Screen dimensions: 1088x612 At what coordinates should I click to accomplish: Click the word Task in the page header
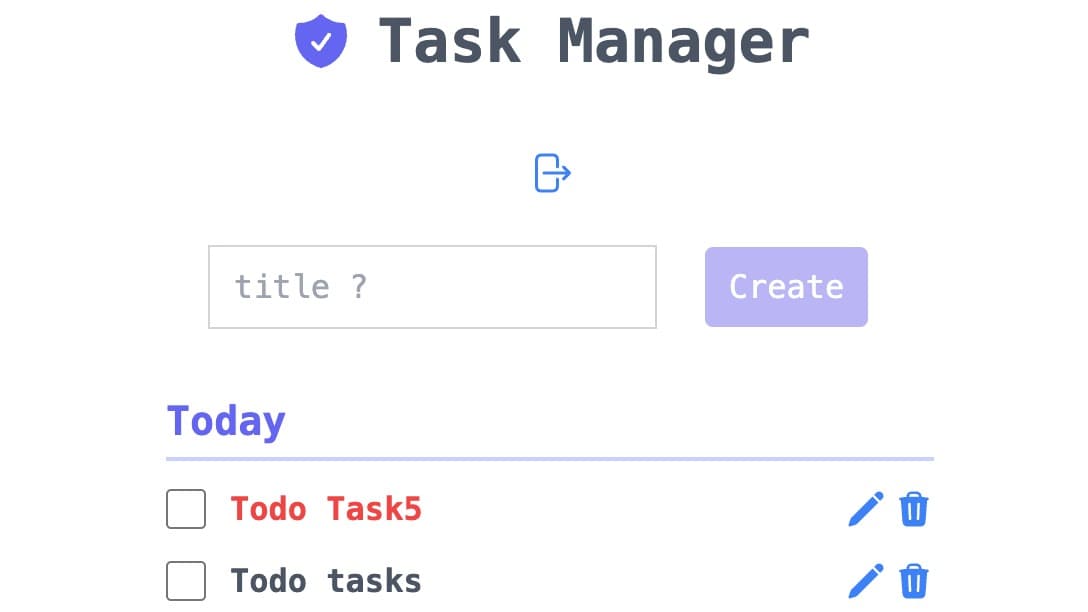click(450, 42)
